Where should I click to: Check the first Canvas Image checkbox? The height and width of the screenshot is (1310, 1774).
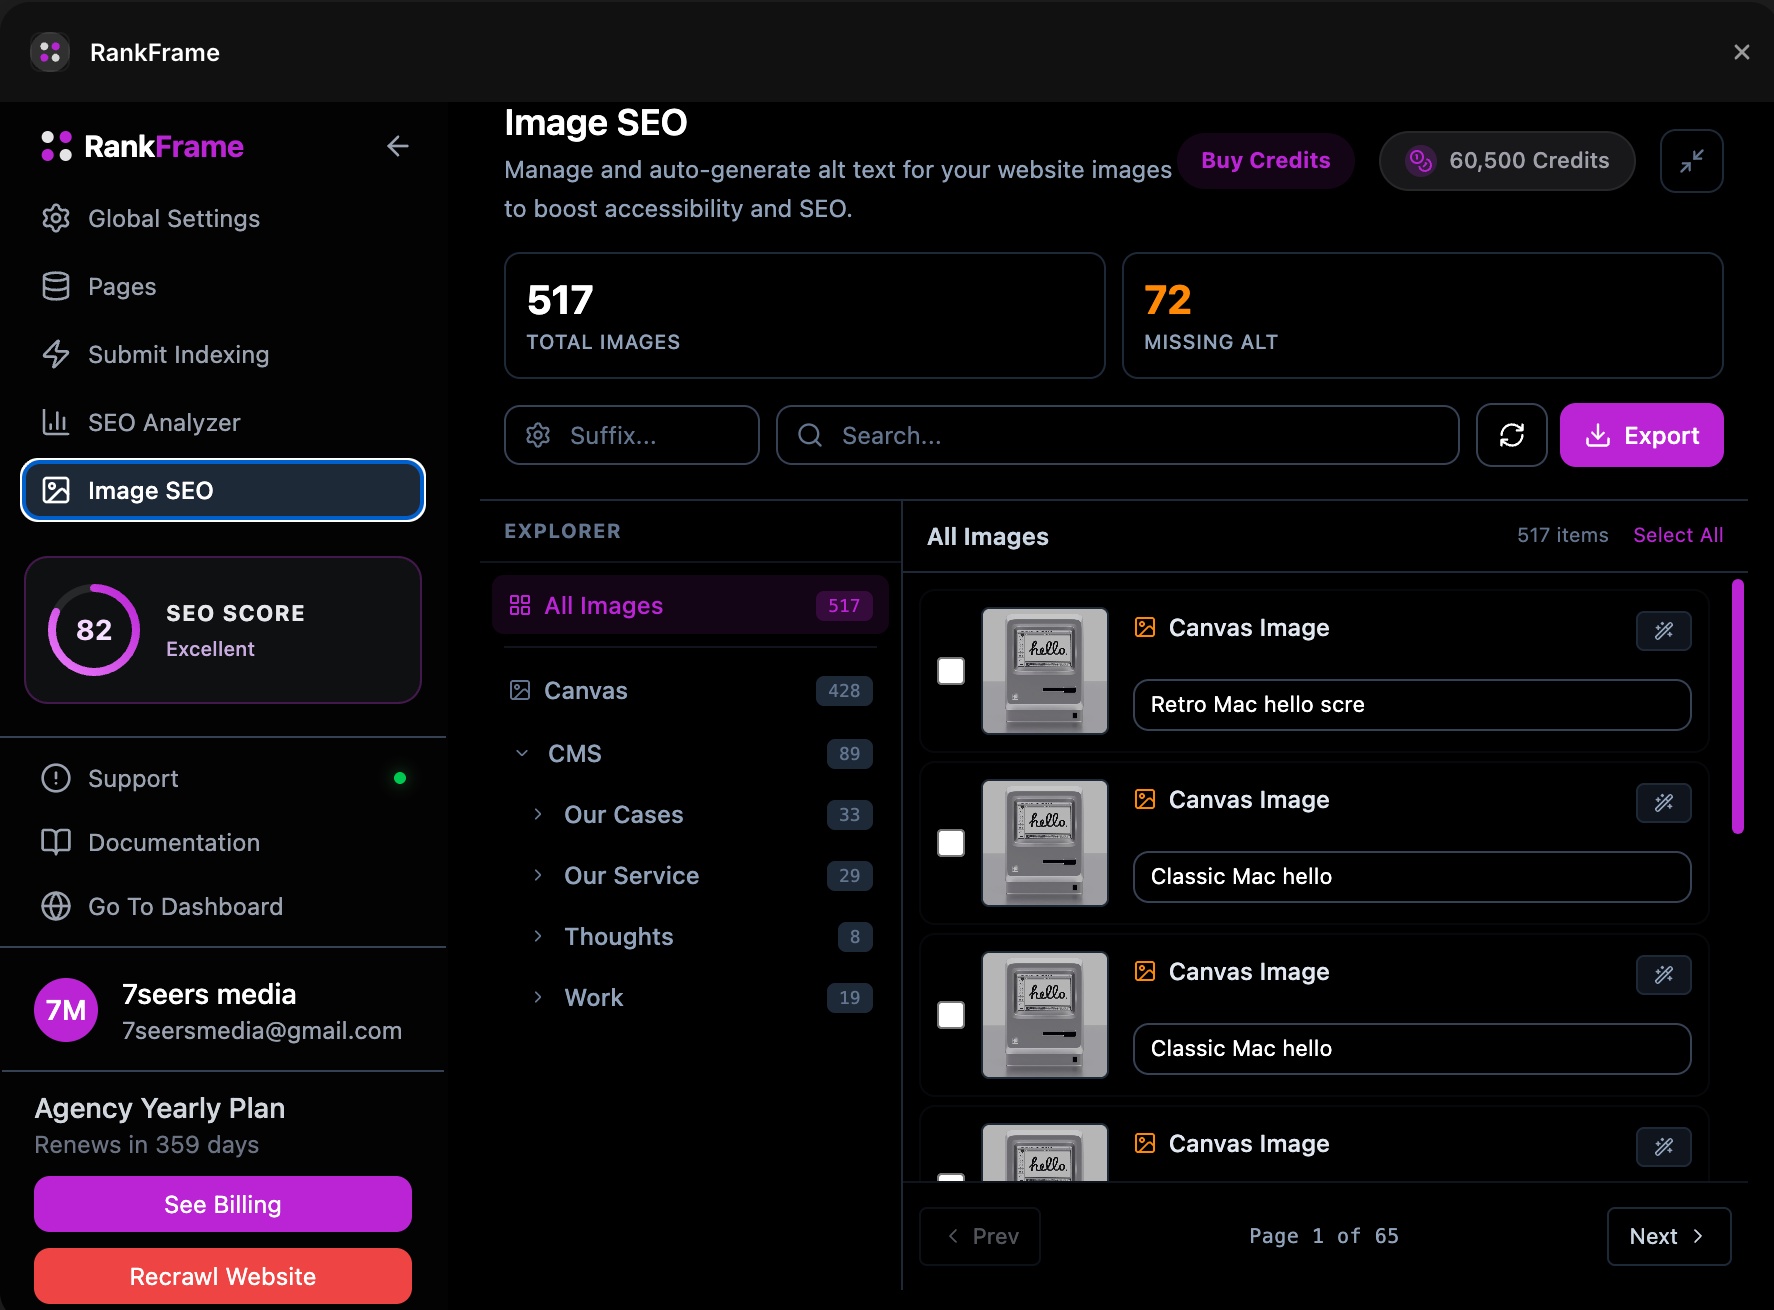[x=949, y=672]
